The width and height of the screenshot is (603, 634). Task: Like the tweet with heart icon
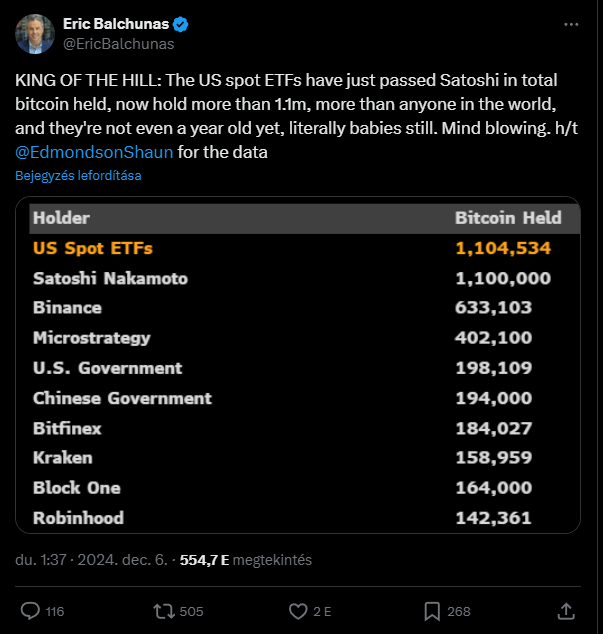pyautogui.click(x=298, y=611)
